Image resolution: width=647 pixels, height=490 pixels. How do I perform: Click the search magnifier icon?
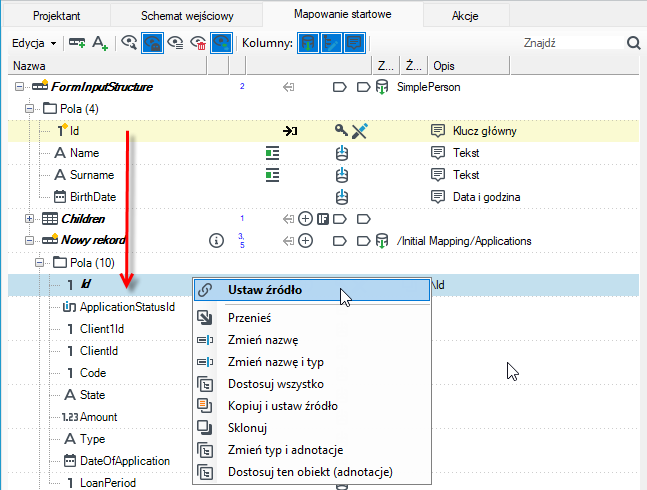pos(633,42)
